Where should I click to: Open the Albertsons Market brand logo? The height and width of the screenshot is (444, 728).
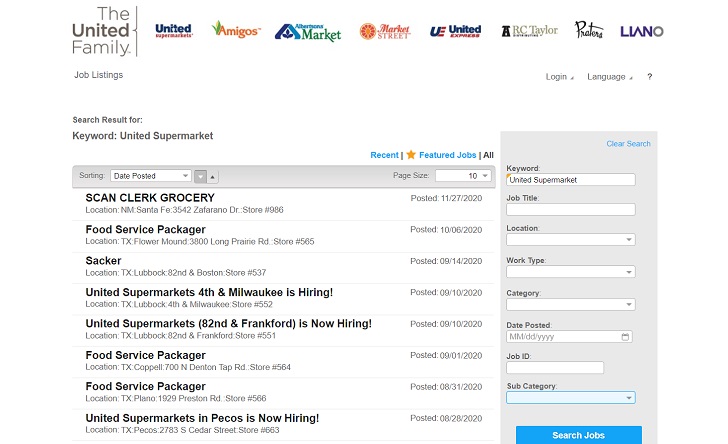[x=308, y=32]
